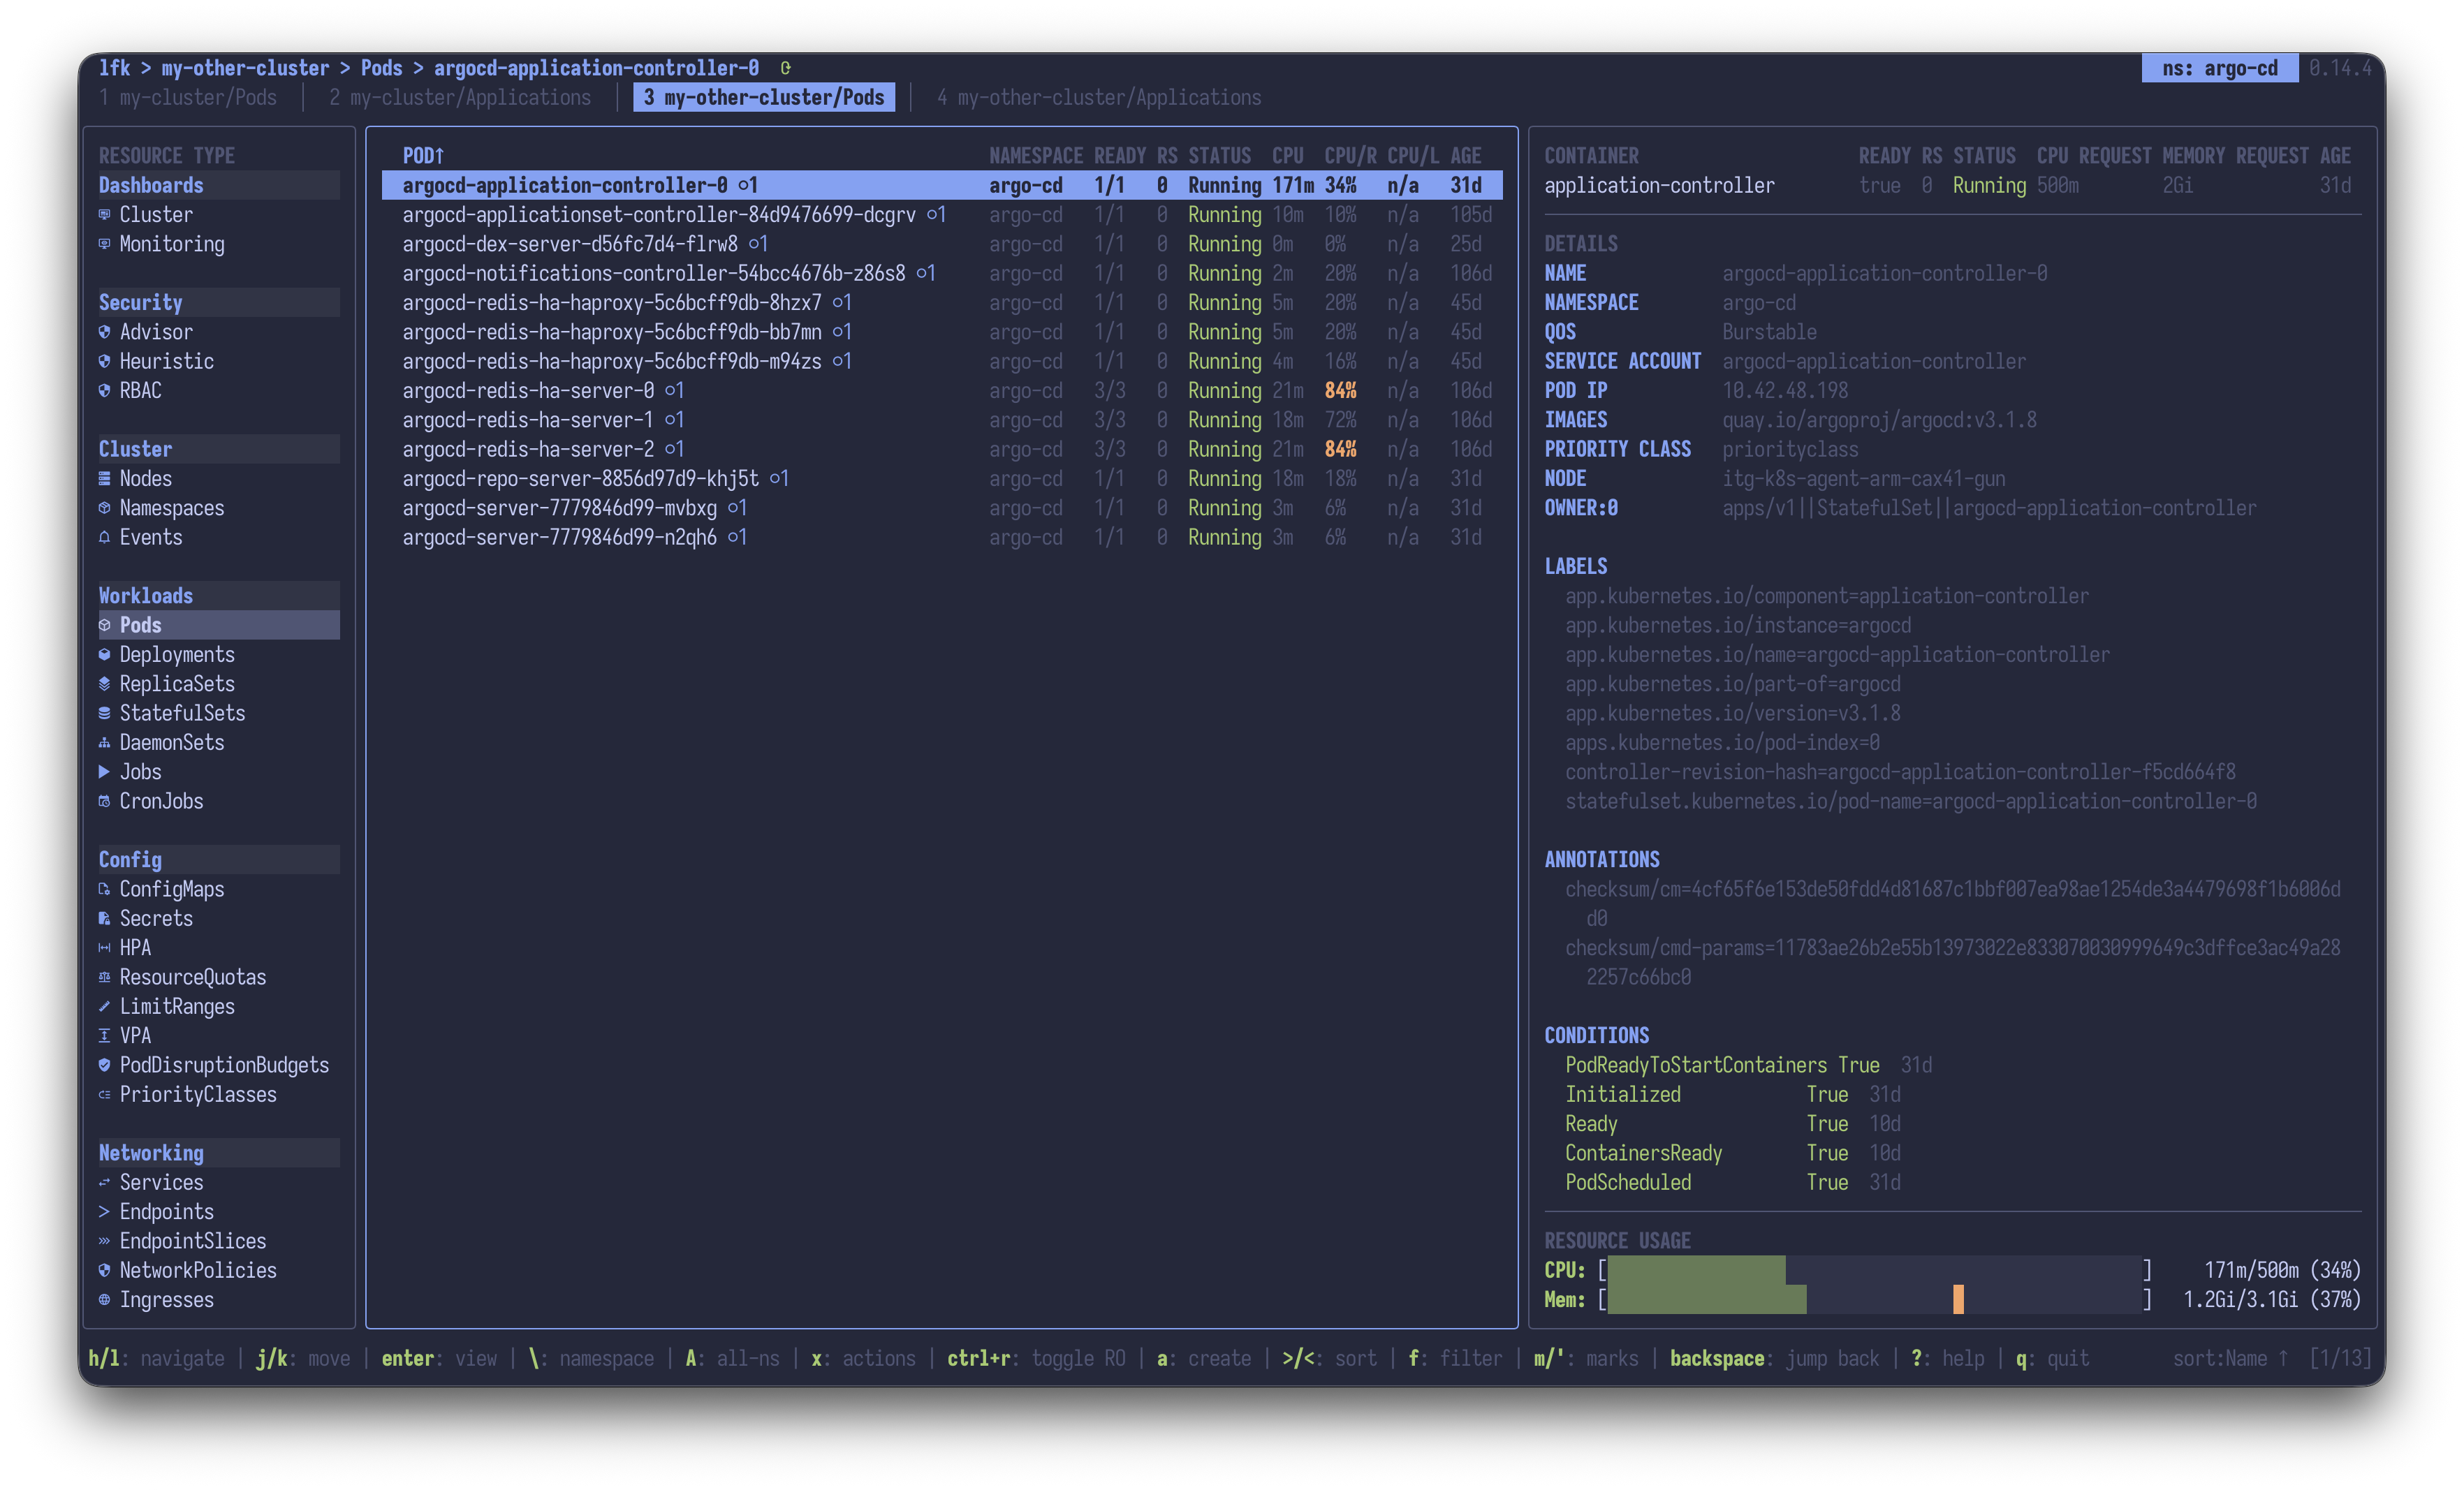Select pod argocd-applicationset-controller-84d9476699-dcgrv
This screenshot has height=1490, width=2464.
click(x=941, y=215)
